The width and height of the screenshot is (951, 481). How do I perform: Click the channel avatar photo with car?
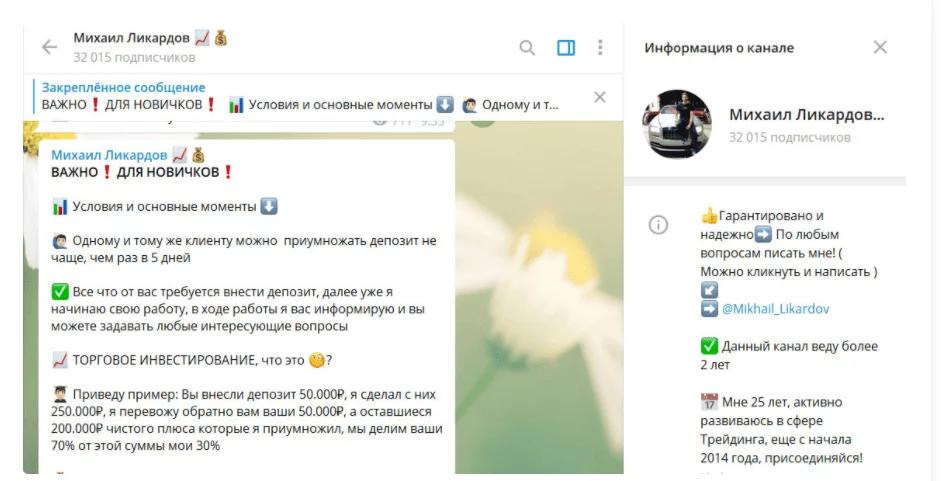coord(676,124)
